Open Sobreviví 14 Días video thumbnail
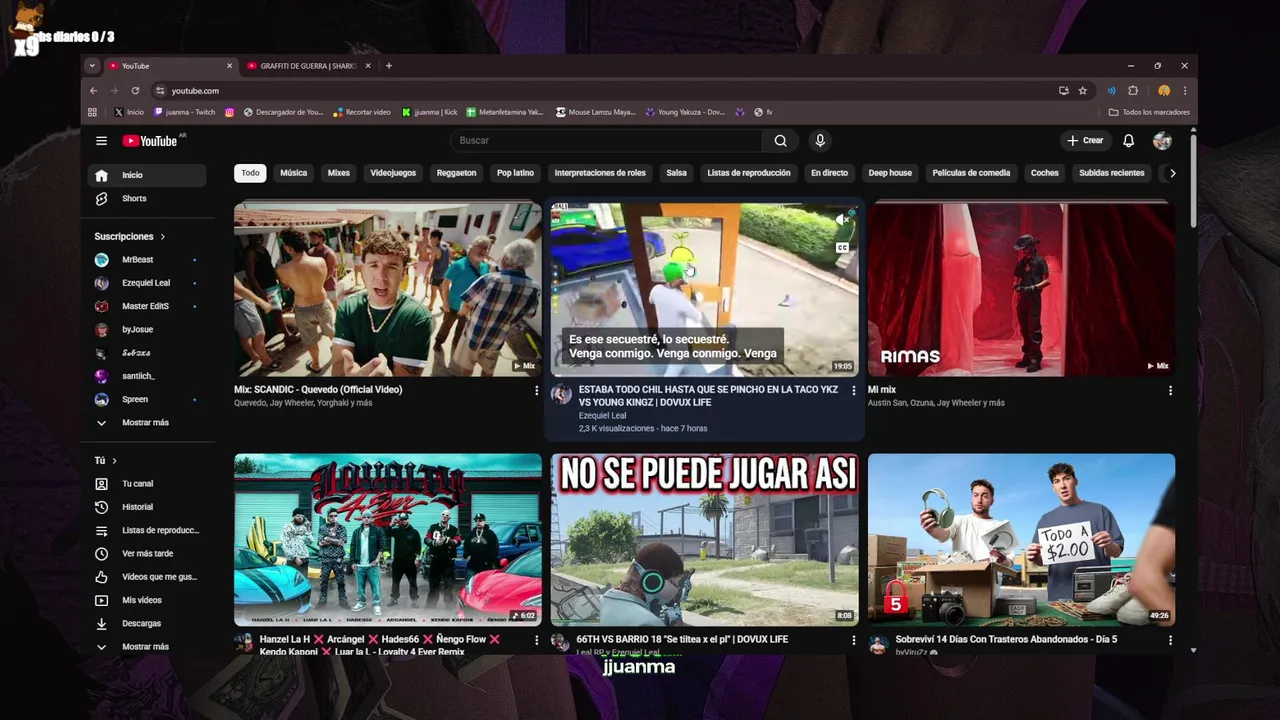Screen dimensions: 1280x720 [x=1021, y=540]
